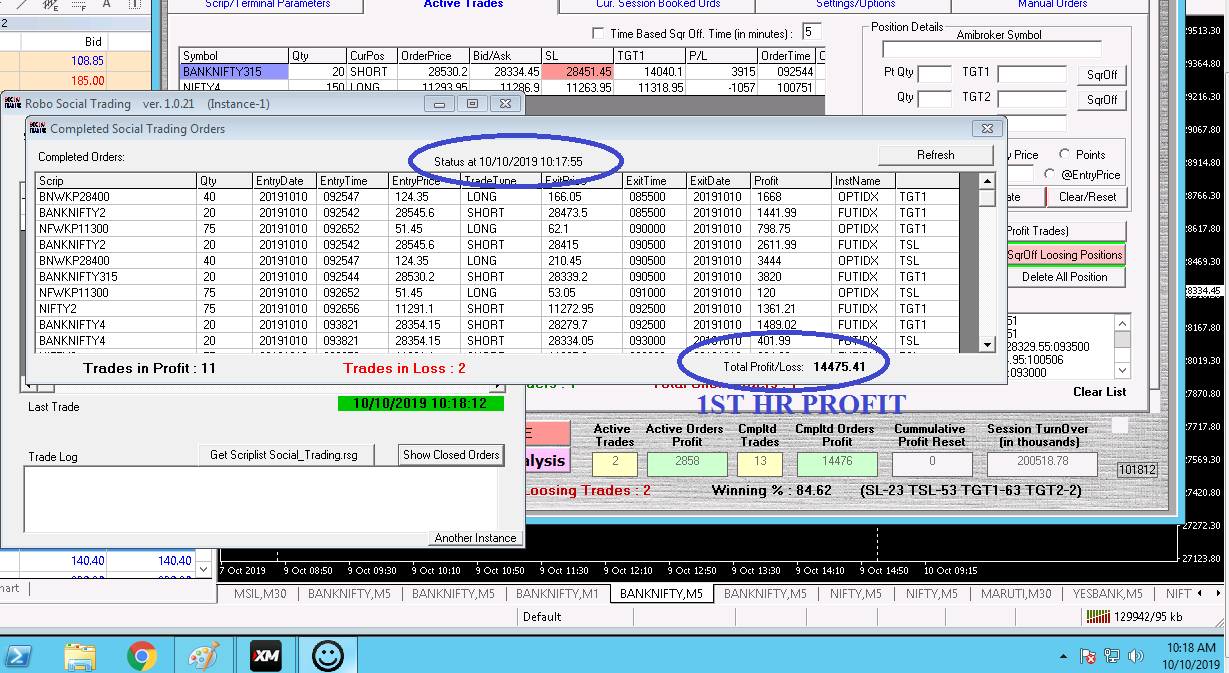Open File Explorer from the taskbar
This screenshot has width=1229, height=673.
tap(79, 656)
